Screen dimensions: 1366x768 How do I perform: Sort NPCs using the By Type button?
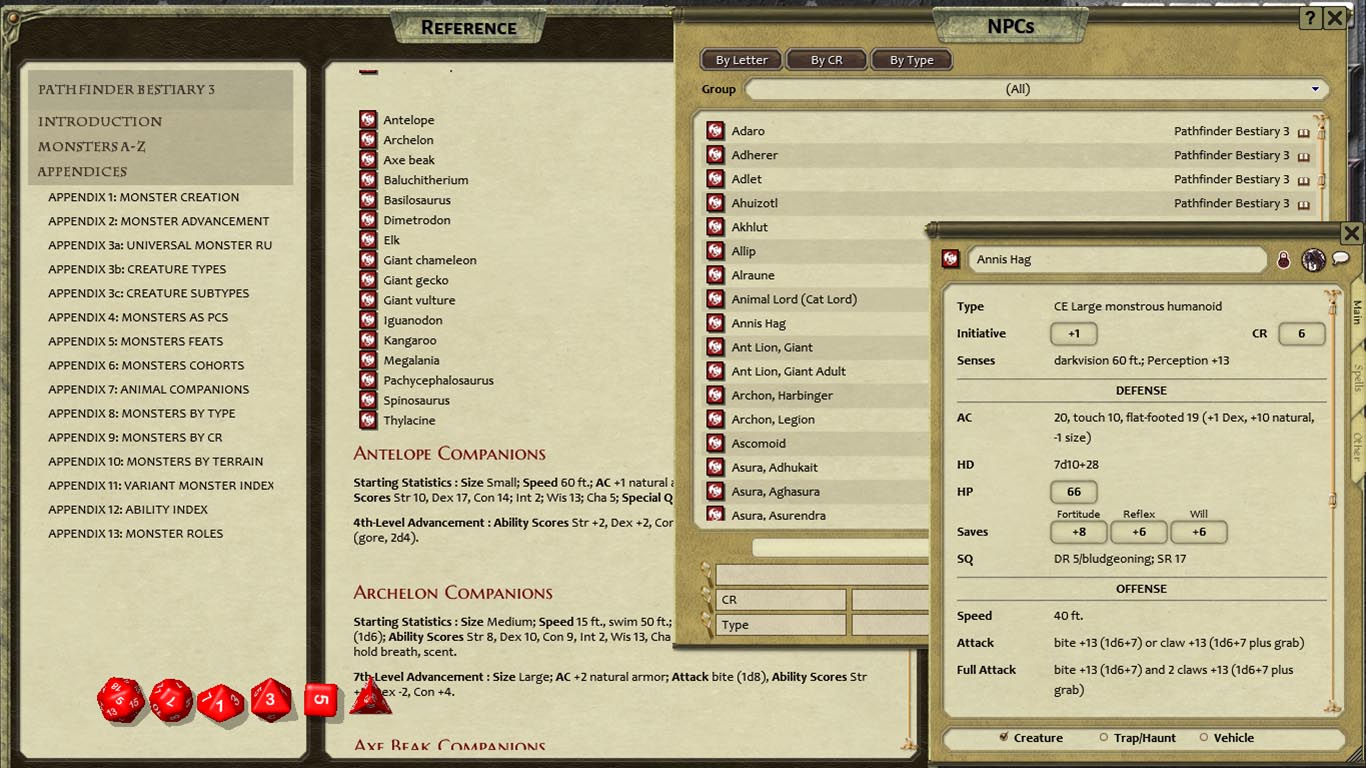[911, 59]
